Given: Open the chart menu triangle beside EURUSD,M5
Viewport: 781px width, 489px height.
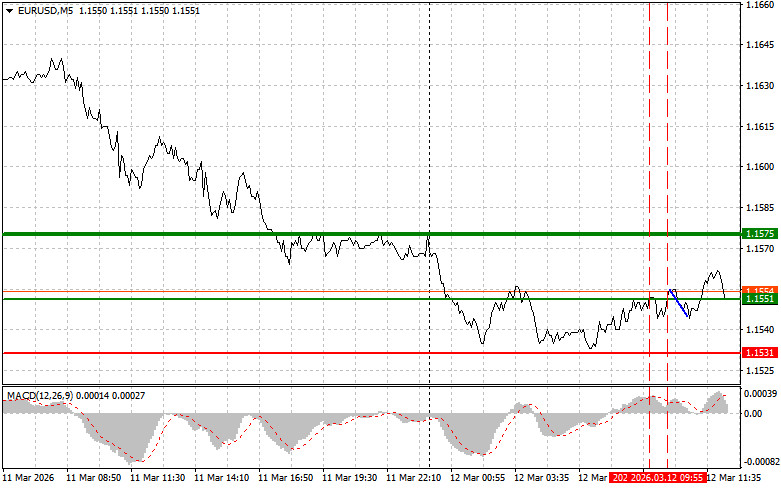Looking at the screenshot, I should [x=9, y=10].
